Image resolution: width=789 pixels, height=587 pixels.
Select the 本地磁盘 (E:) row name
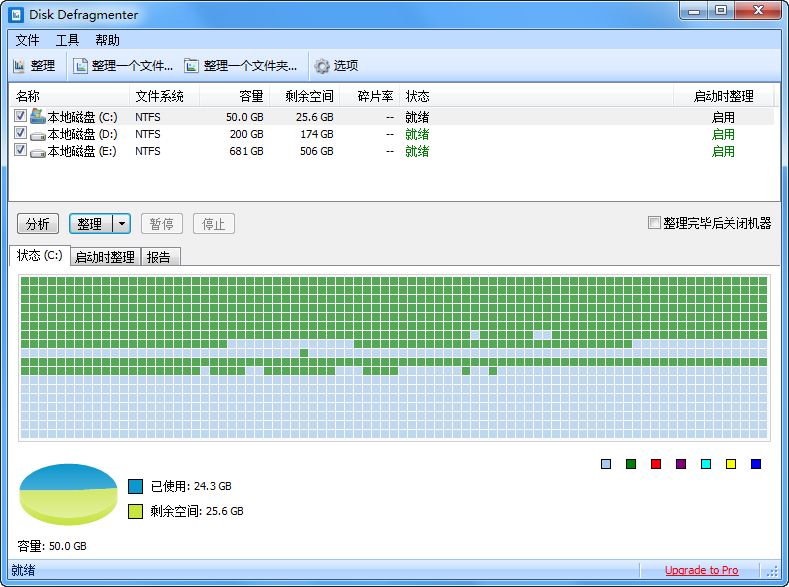click(x=82, y=151)
